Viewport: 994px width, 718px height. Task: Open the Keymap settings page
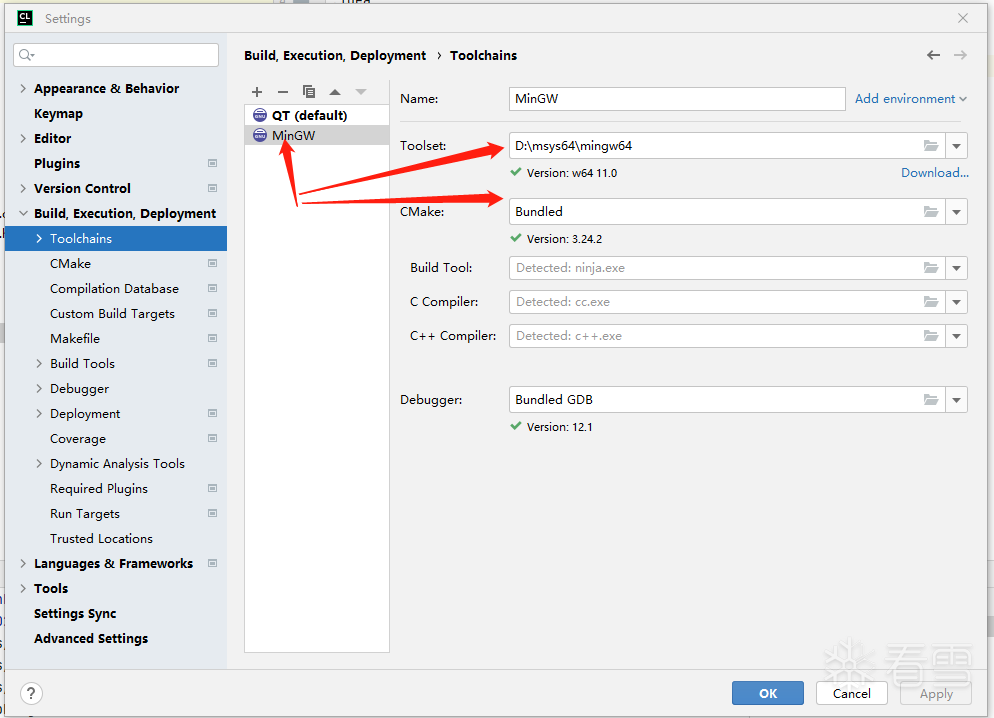pyautogui.click(x=58, y=114)
